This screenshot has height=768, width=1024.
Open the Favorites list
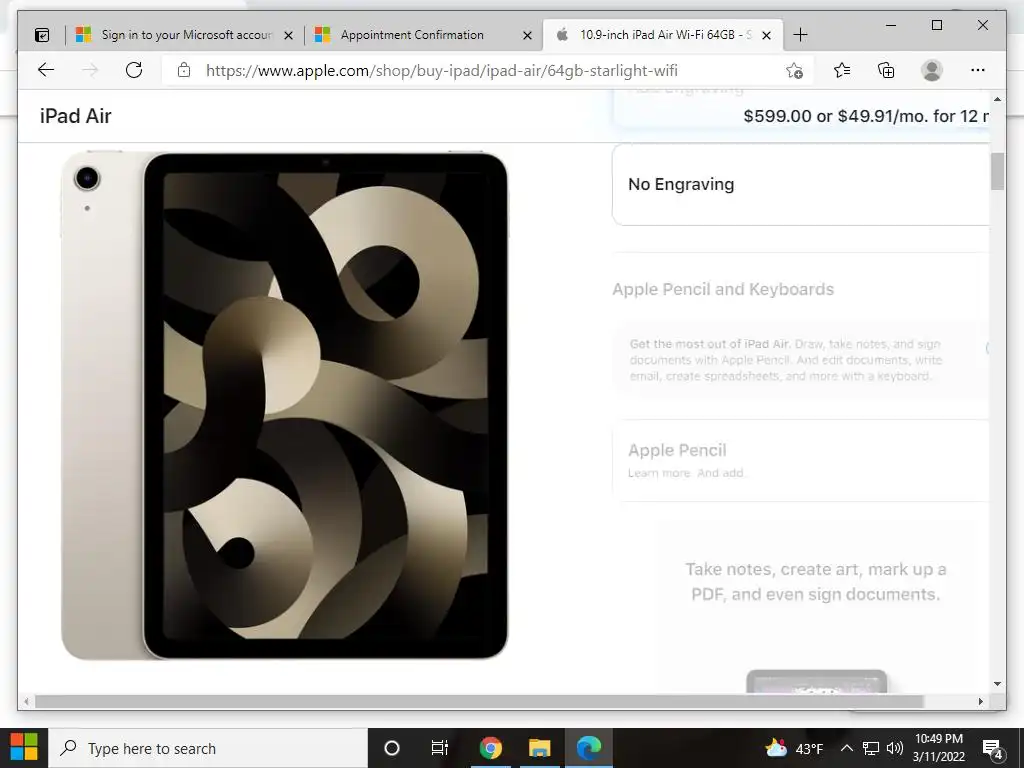tap(842, 71)
